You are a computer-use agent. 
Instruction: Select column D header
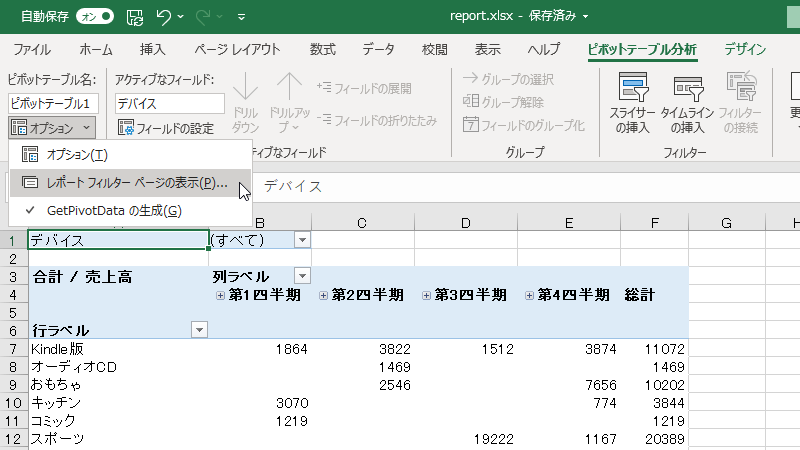[x=465, y=223]
